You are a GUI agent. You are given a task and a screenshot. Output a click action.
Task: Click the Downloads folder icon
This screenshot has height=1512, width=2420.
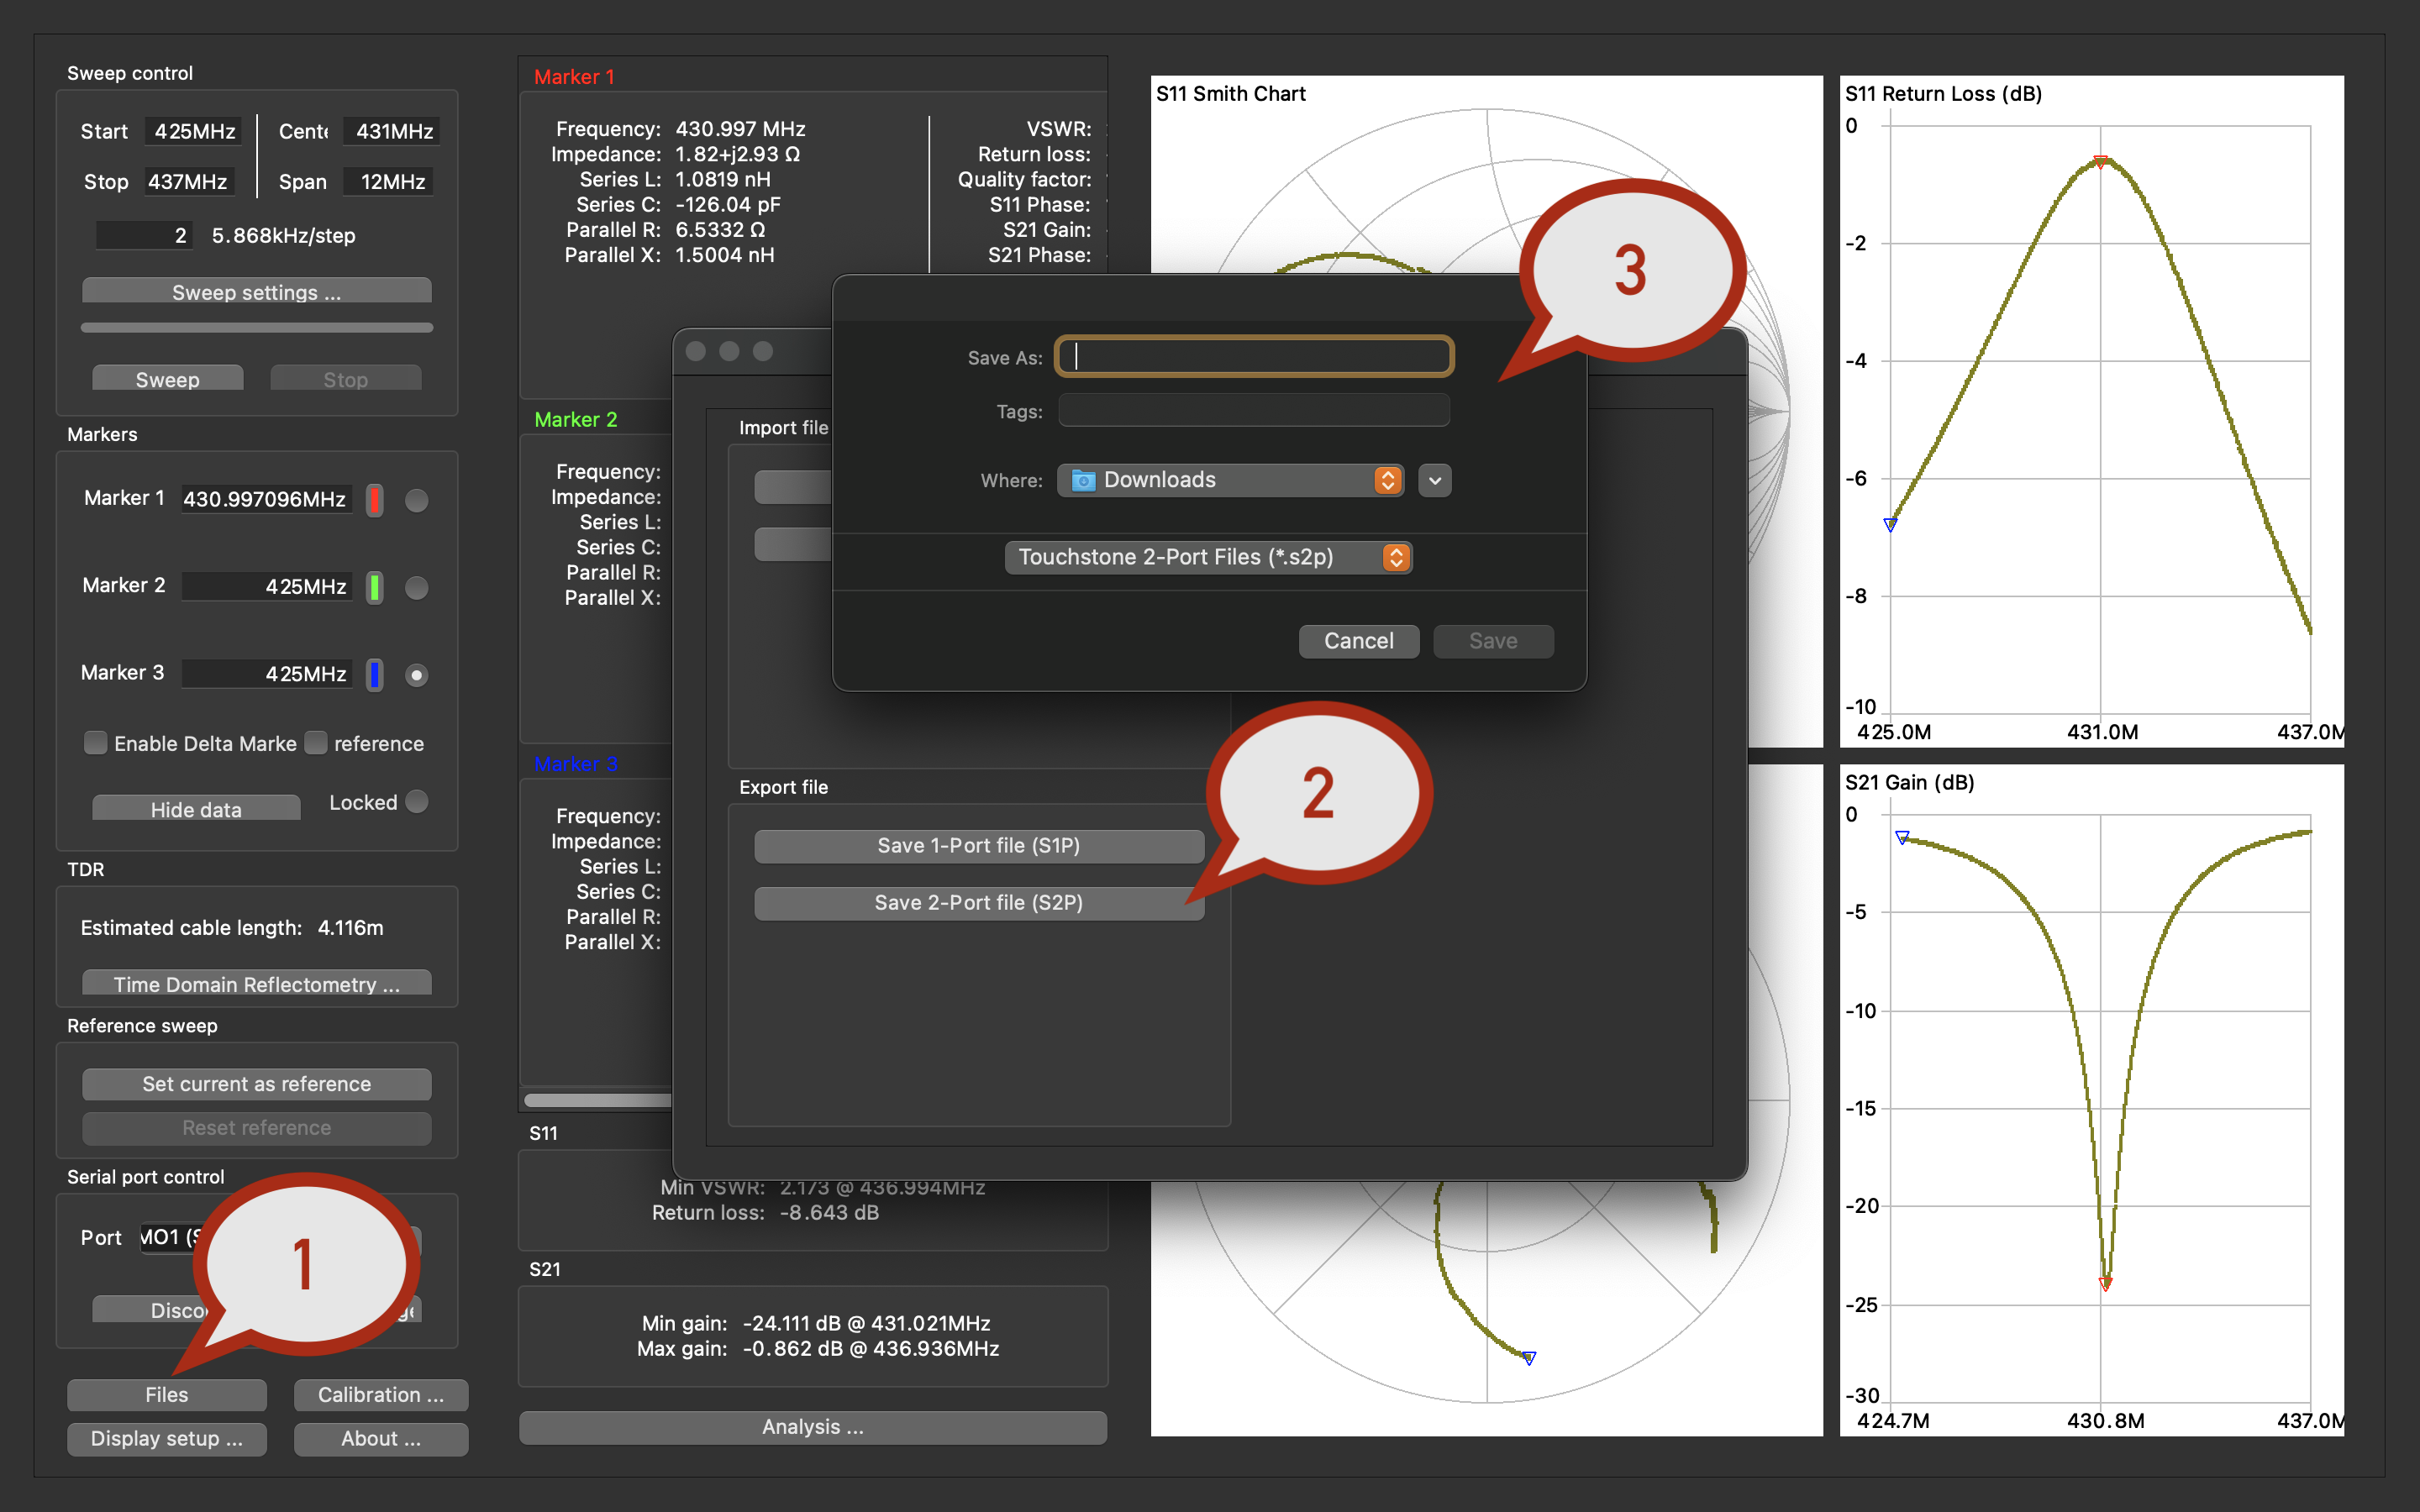1083,481
